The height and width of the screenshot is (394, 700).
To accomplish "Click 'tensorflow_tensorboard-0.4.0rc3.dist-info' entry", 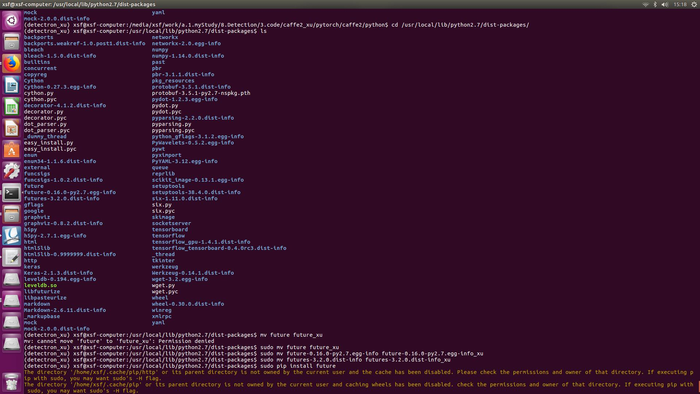I will tap(219, 248).
